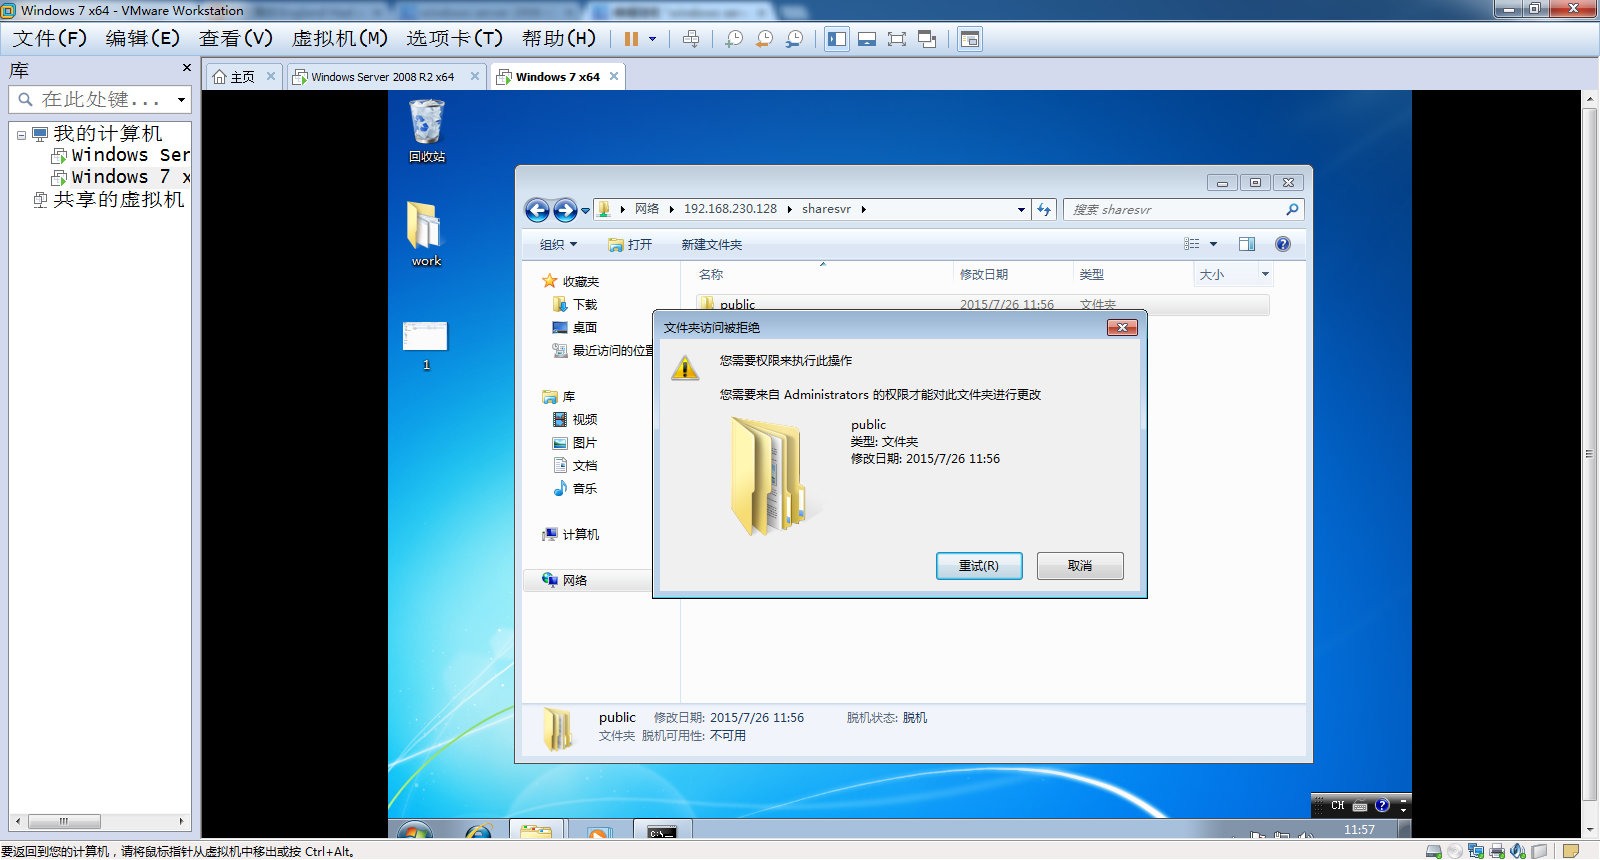
Task: Enter full screen mode for the VM
Action: [897, 39]
